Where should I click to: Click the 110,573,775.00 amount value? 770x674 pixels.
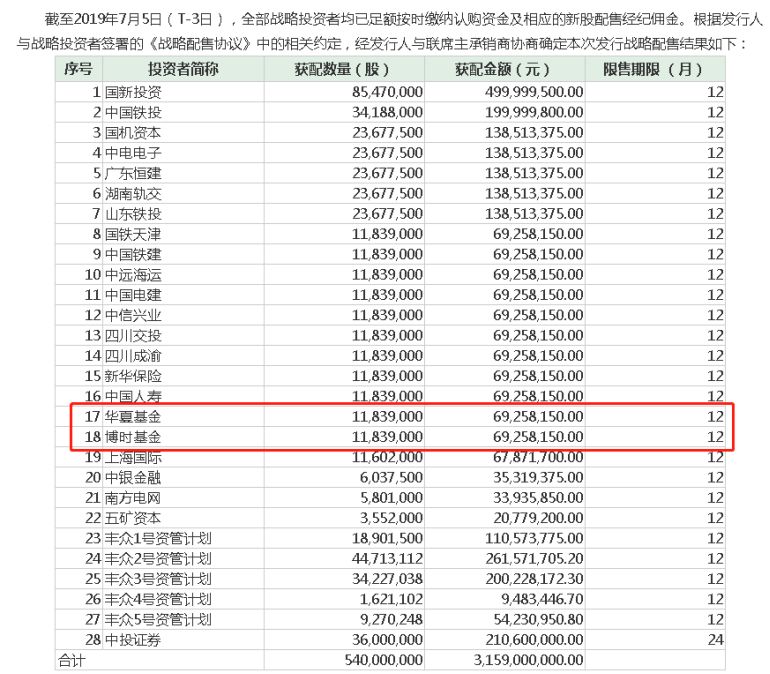(534, 538)
